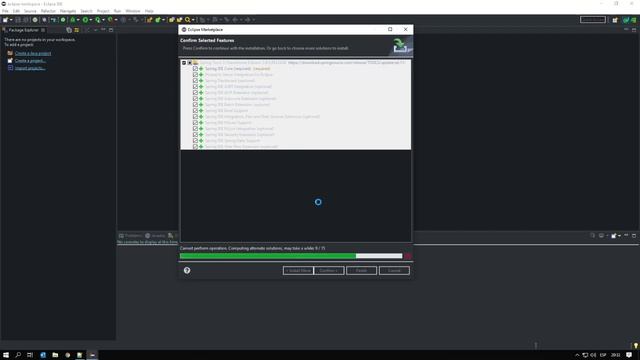Toggle the root Spring Tools feature checkbox
The width and height of the screenshot is (640, 360).
pyautogui.click(x=190, y=63)
